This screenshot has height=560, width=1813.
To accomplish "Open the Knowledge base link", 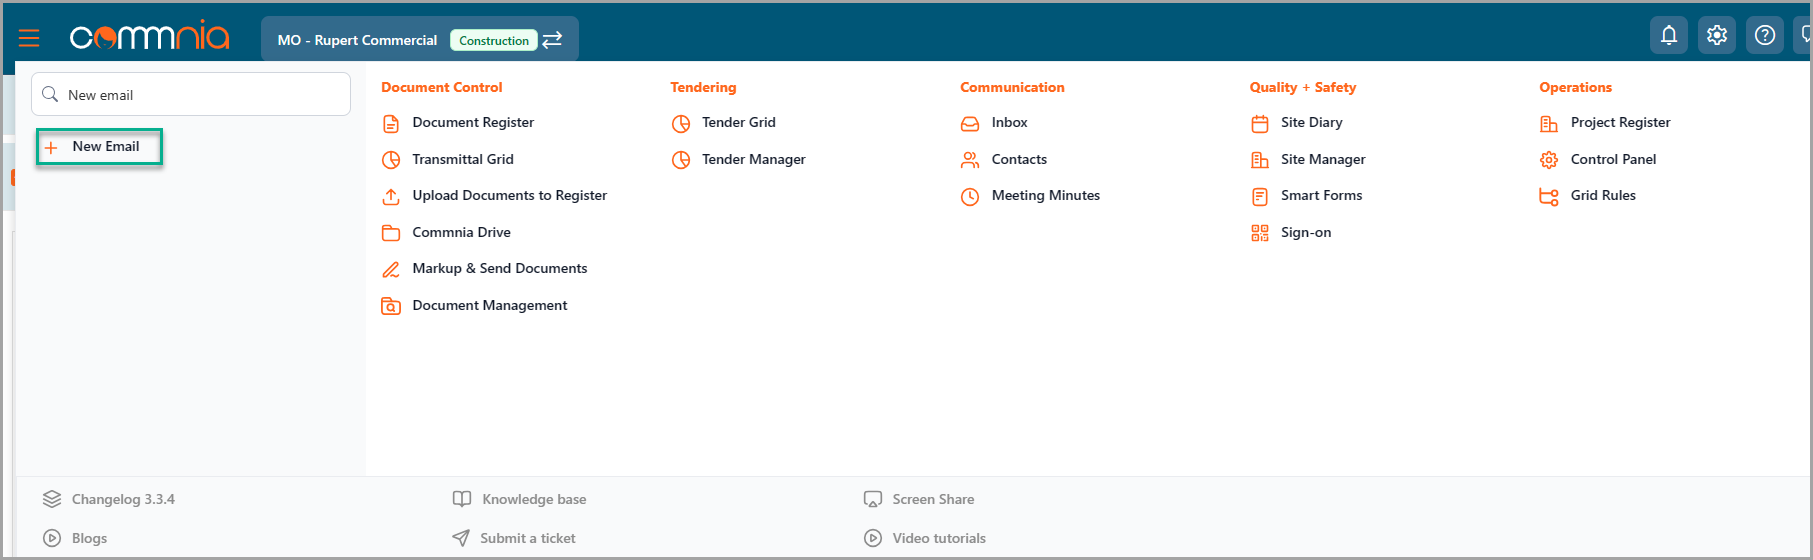I will pos(533,499).
